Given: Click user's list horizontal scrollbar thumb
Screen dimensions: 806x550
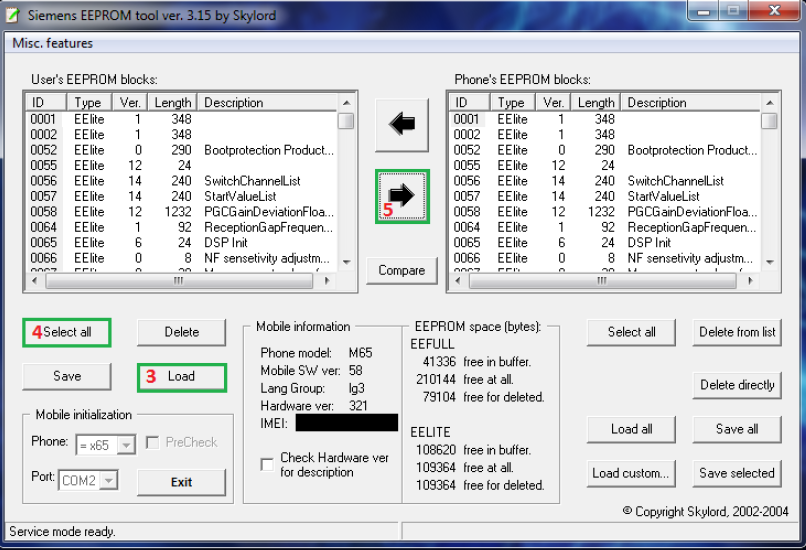Looking at the screenshot, I should point(179,281).
